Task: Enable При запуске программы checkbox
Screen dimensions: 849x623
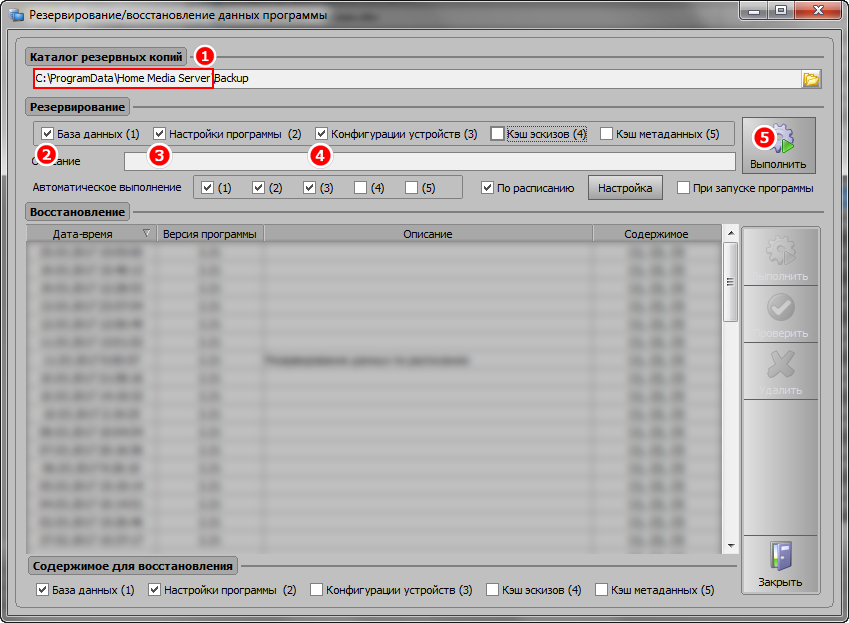Action: [684, 188]
